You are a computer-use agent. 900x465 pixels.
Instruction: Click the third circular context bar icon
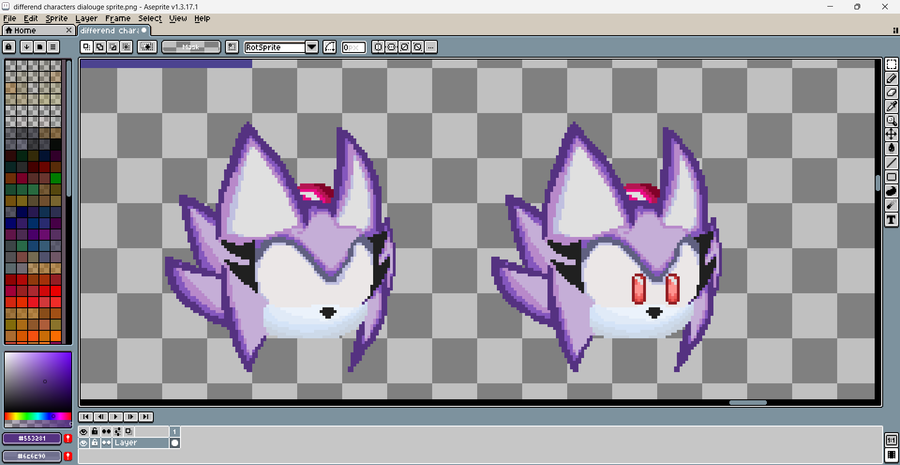click(405, 47)
